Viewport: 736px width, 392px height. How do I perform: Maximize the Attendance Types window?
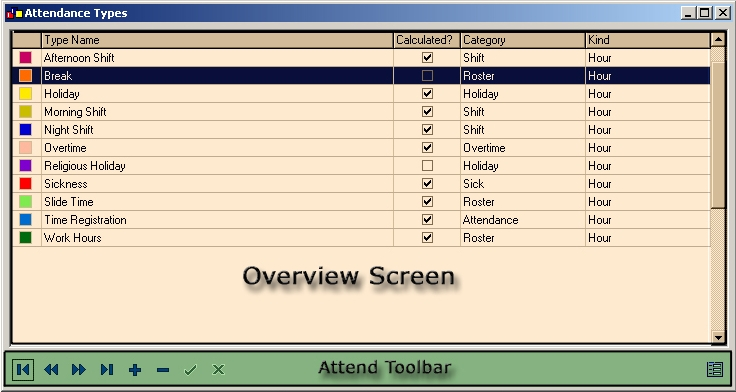point(705,13)
